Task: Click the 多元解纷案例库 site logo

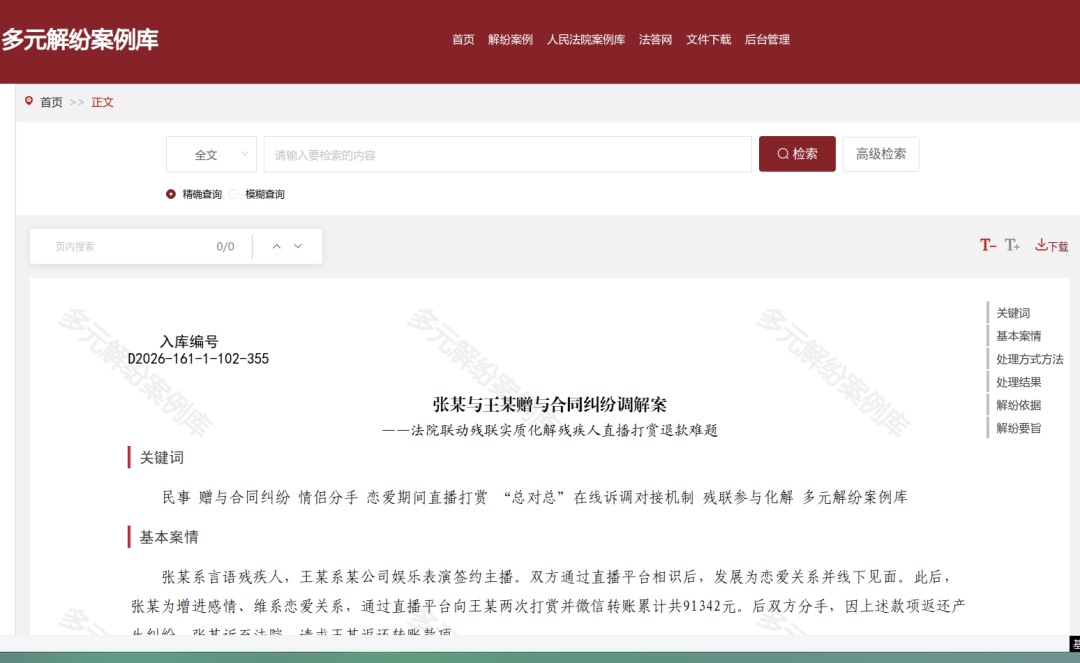Action: [80, 39]
